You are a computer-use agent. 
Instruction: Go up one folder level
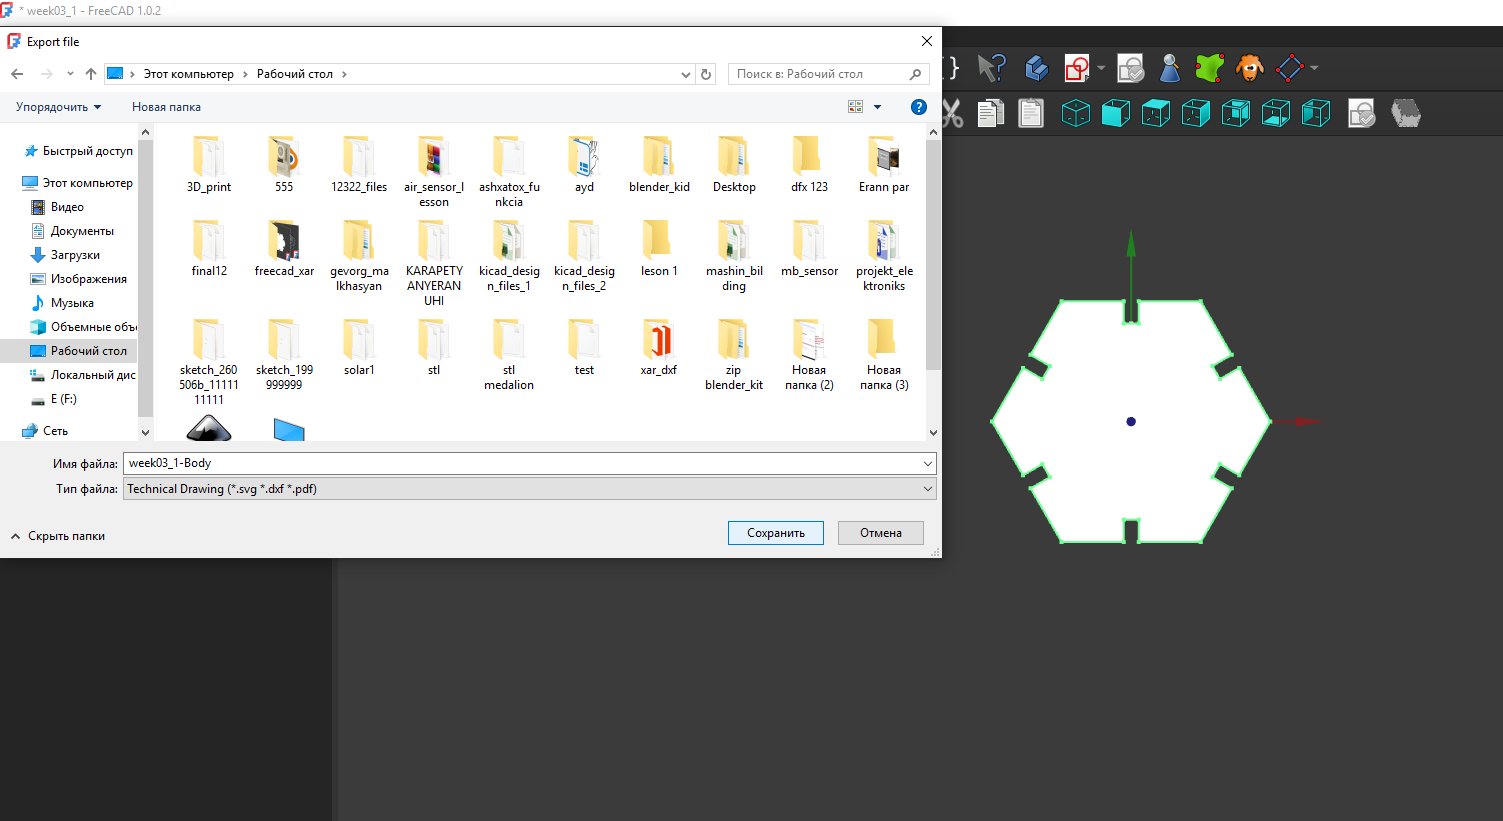click(x=91, y=74)
